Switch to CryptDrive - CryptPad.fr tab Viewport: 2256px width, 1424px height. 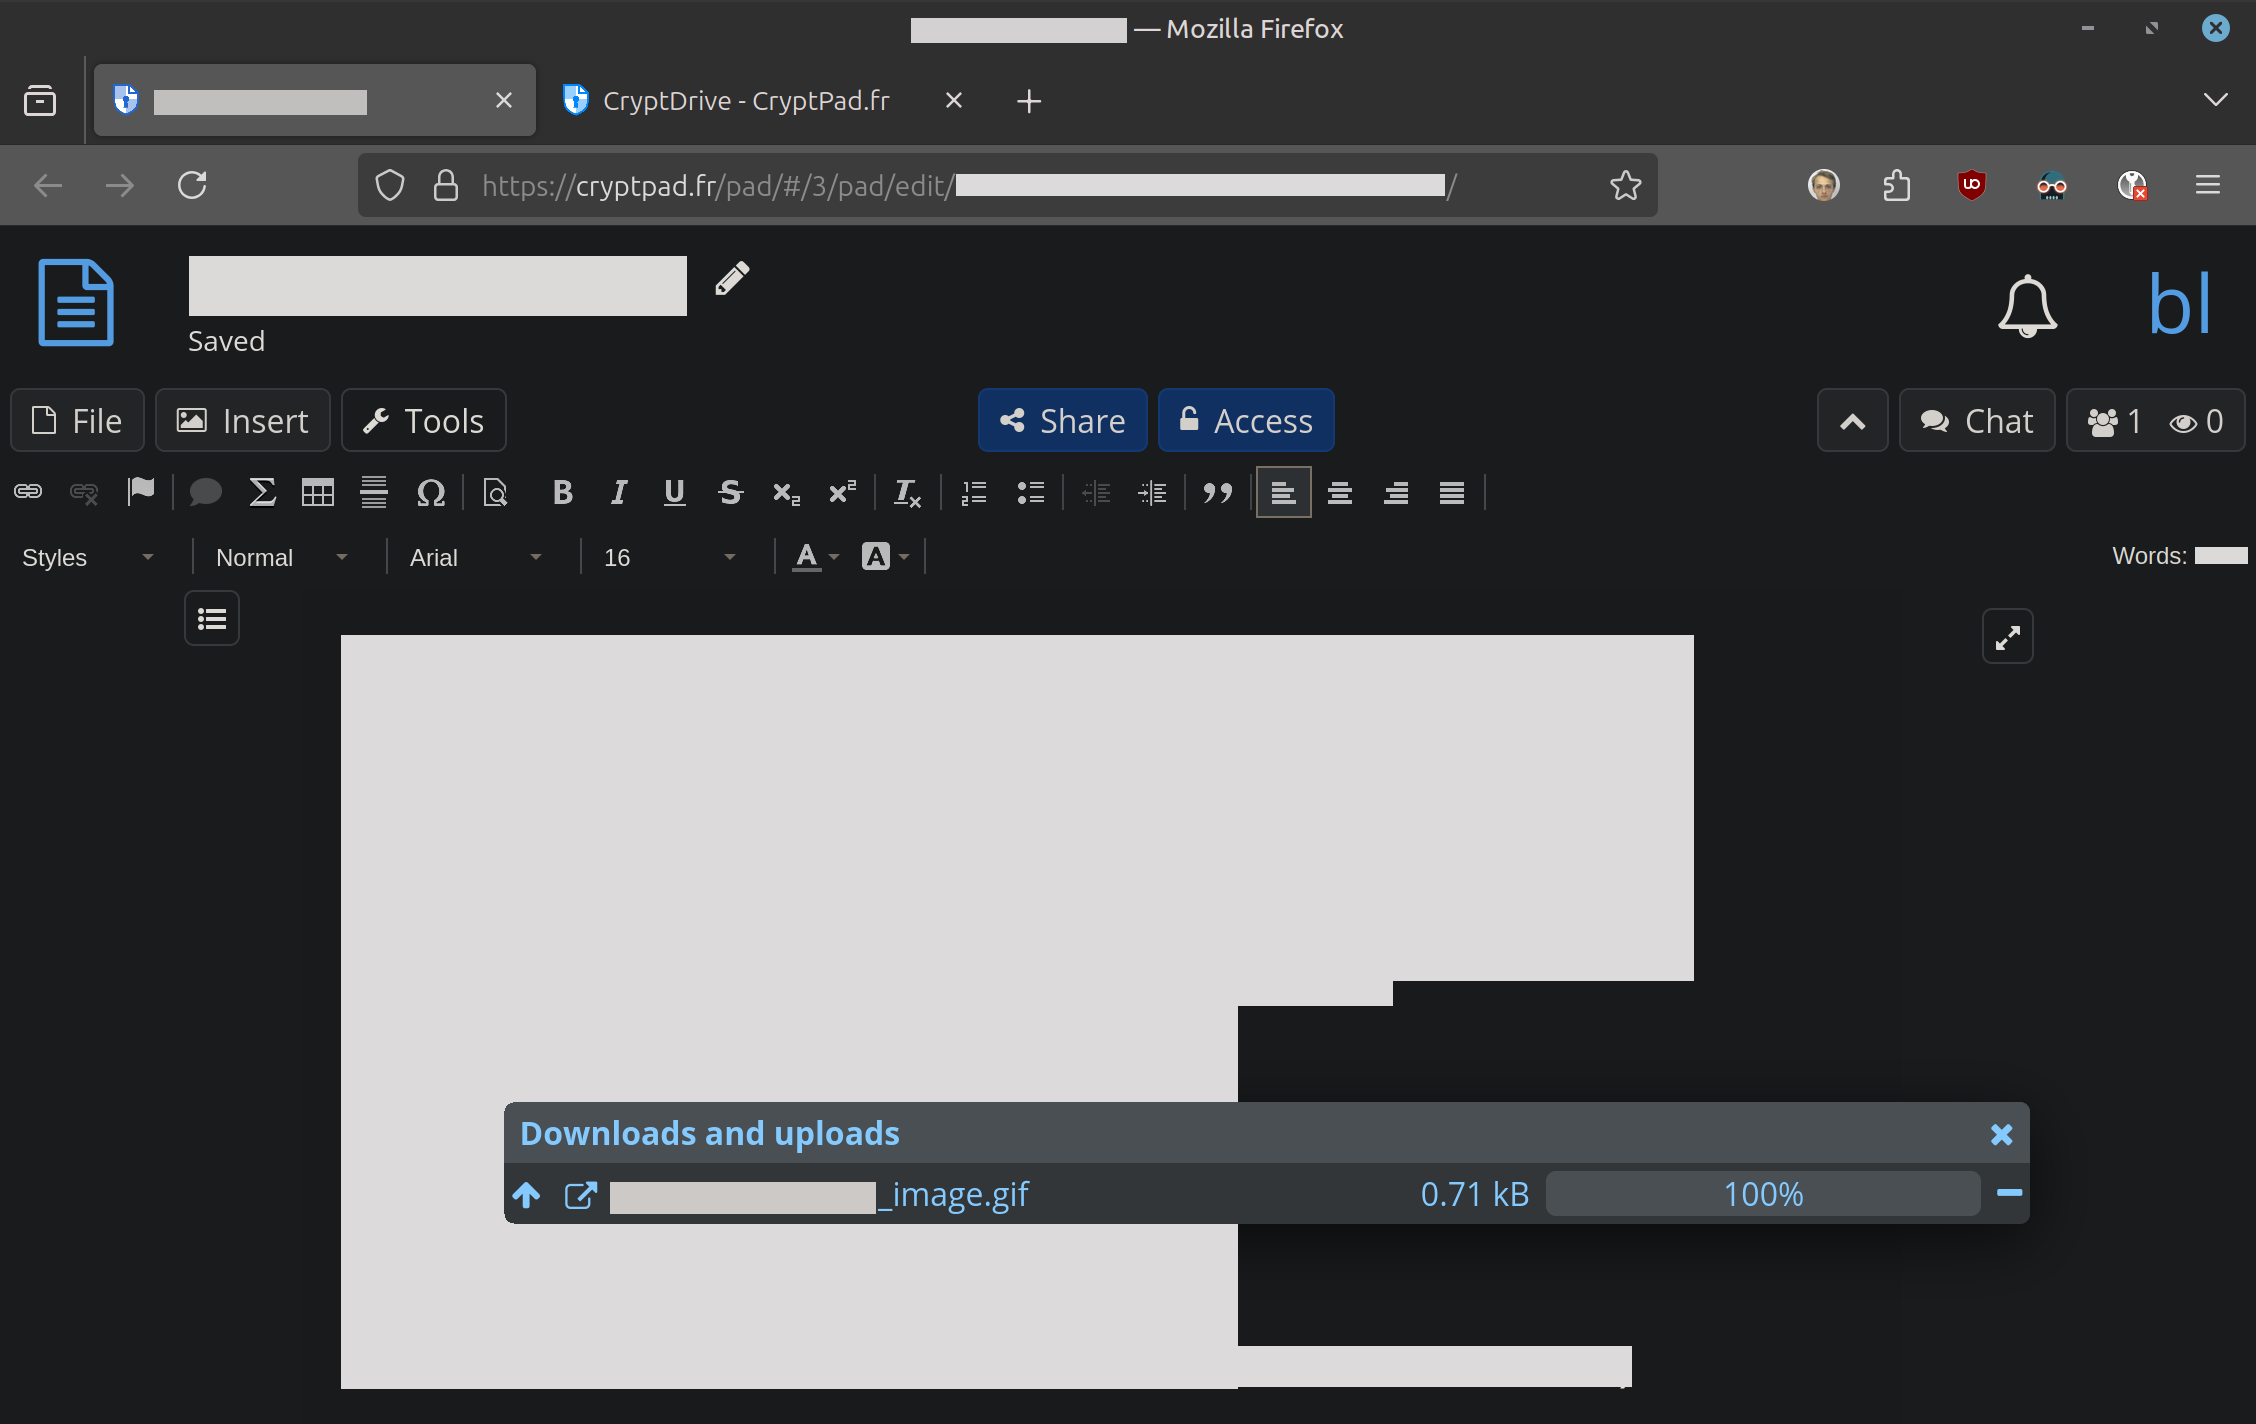point(746,101)
